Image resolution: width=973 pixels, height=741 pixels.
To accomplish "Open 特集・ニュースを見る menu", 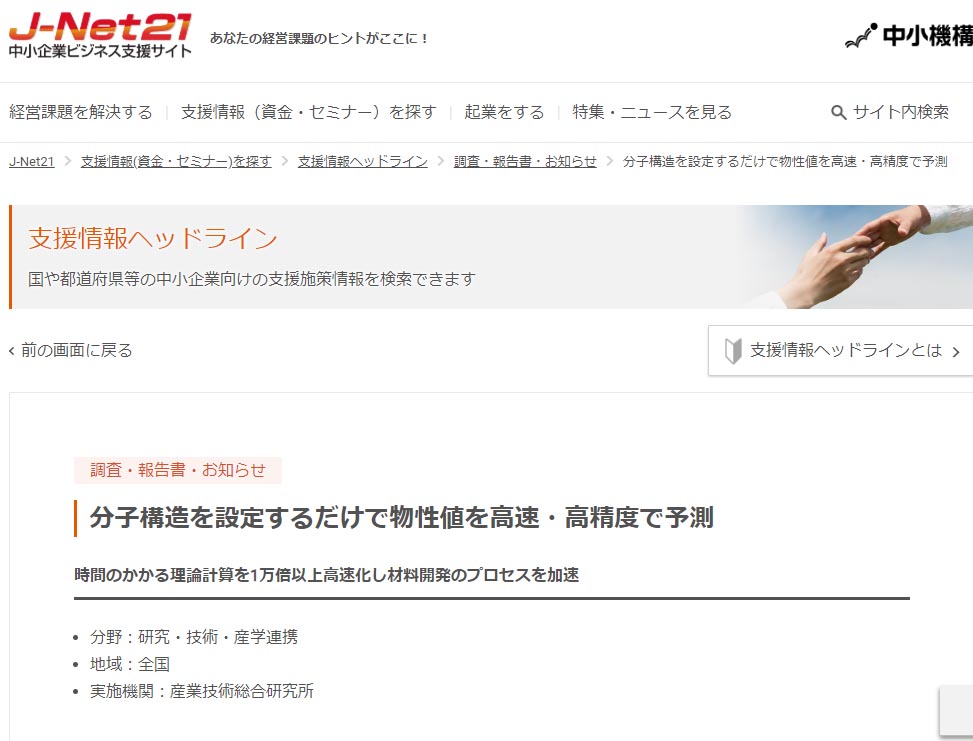I will [652, 112].
